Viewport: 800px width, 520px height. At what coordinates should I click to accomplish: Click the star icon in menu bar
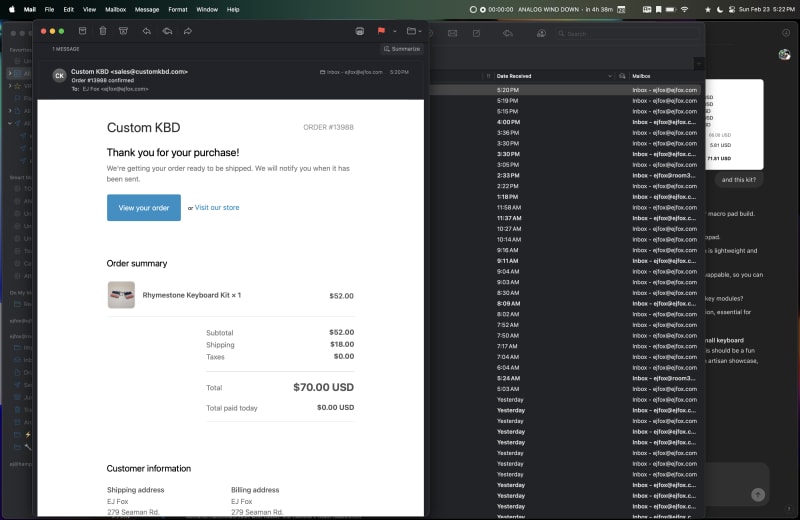click(x=708, y=9)
